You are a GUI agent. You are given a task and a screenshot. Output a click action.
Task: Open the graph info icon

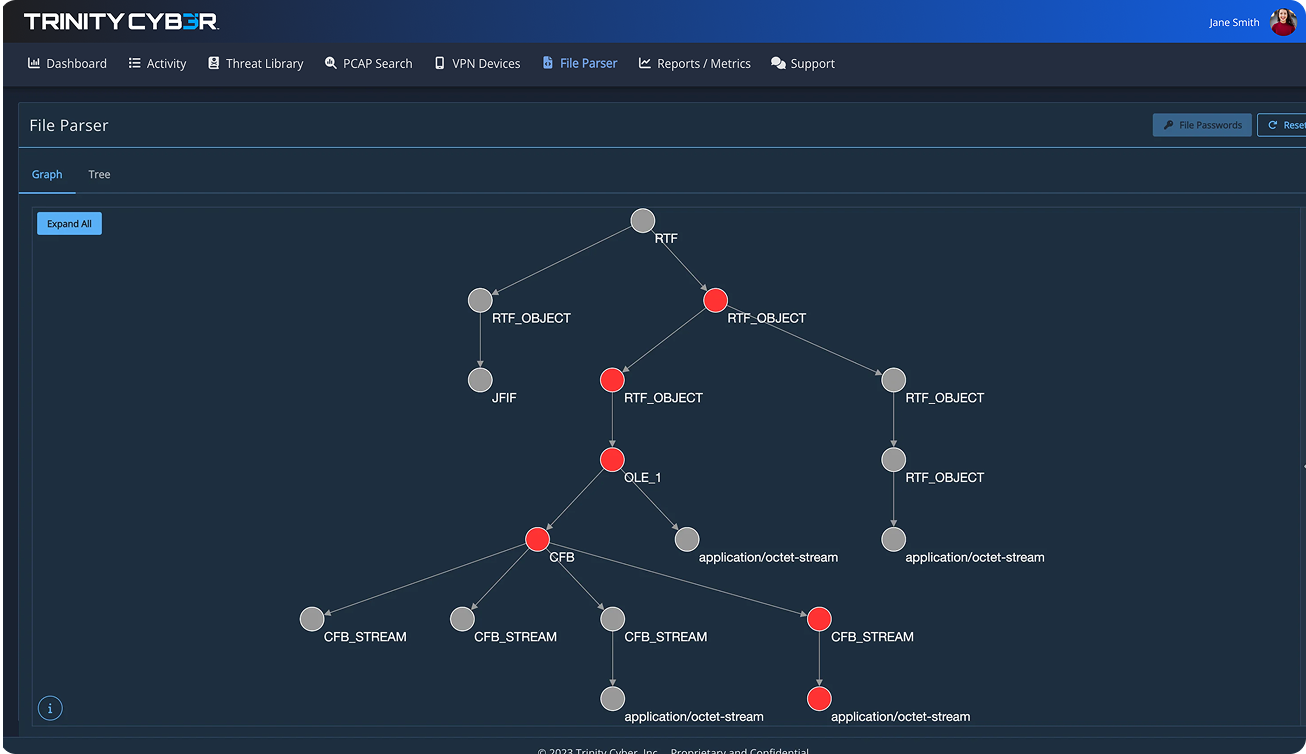(50, 709)
